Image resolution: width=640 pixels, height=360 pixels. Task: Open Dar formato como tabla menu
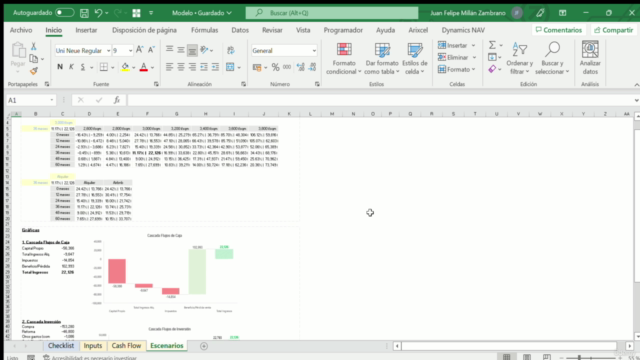(382, 59)
